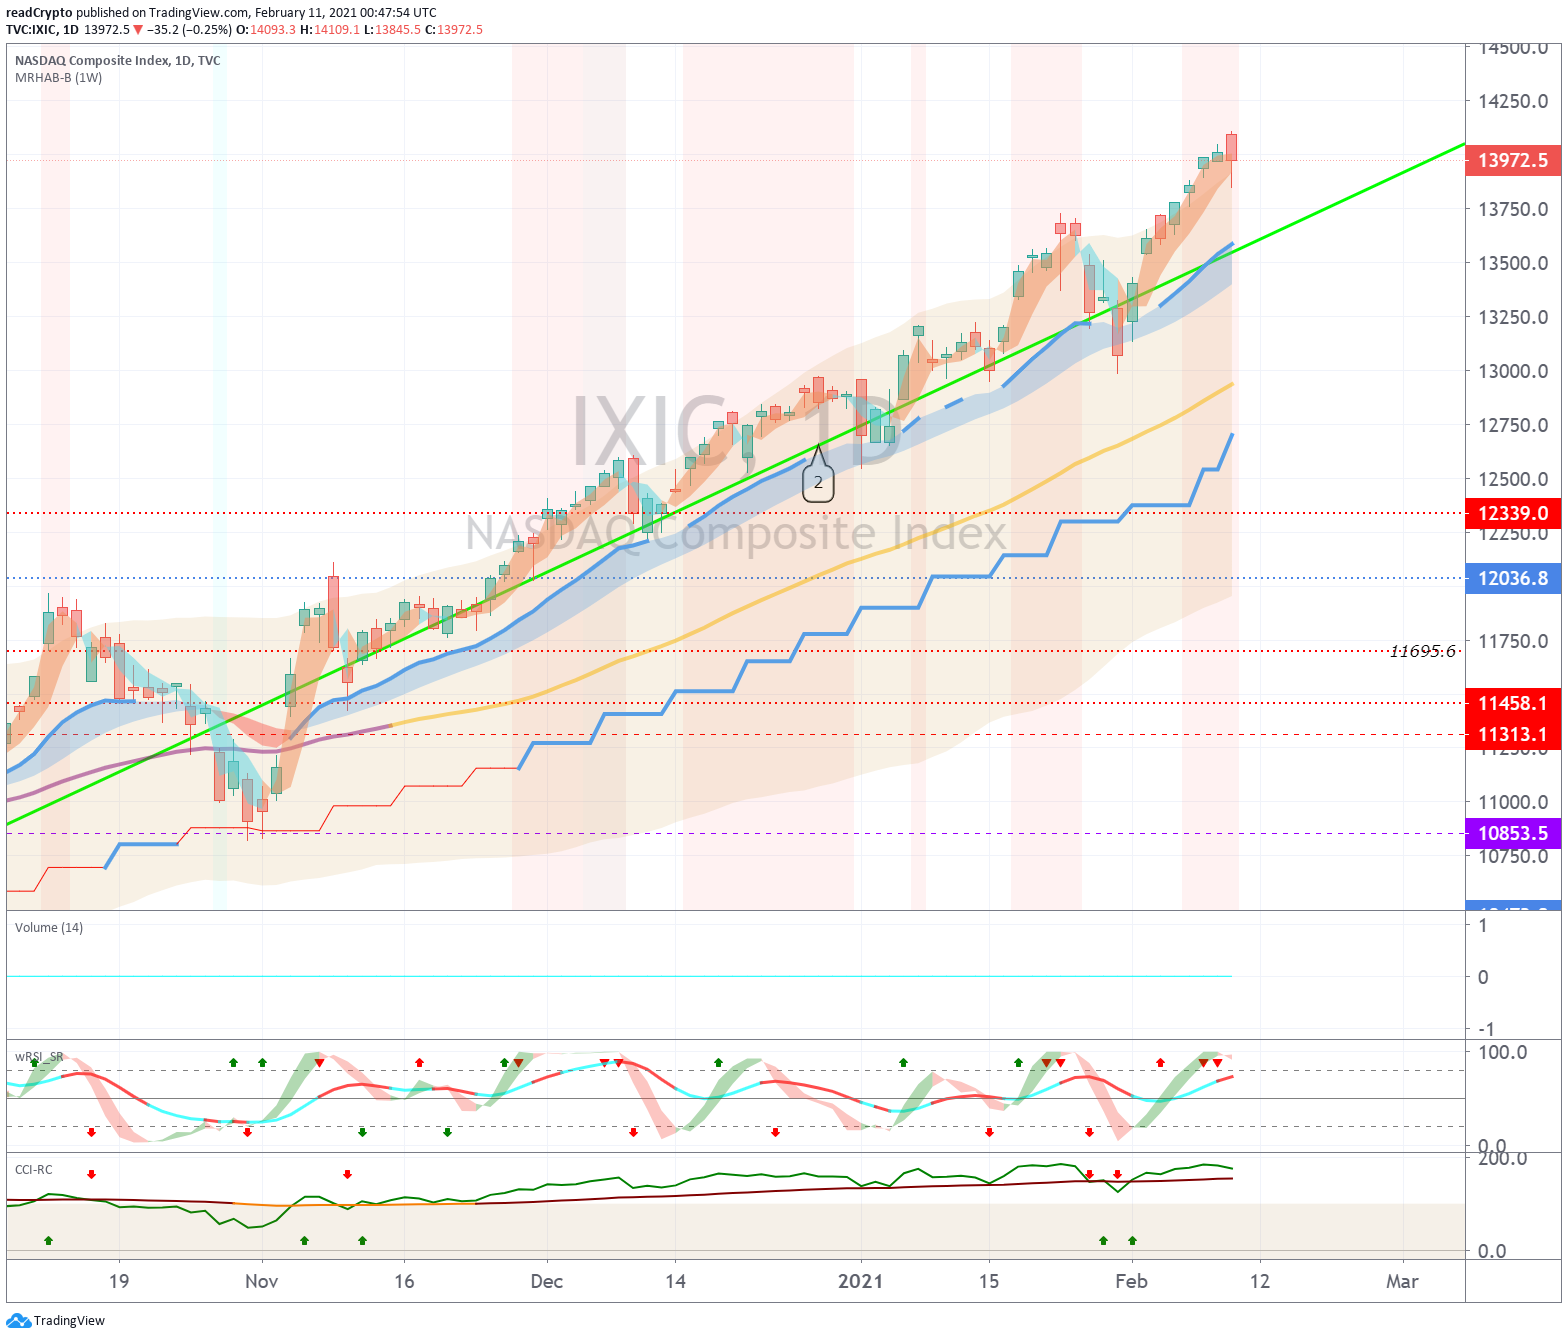Click the purple 10853.5 price level tag
This screenshot has height=1339, width=1568.
(x=1513, y=833)
